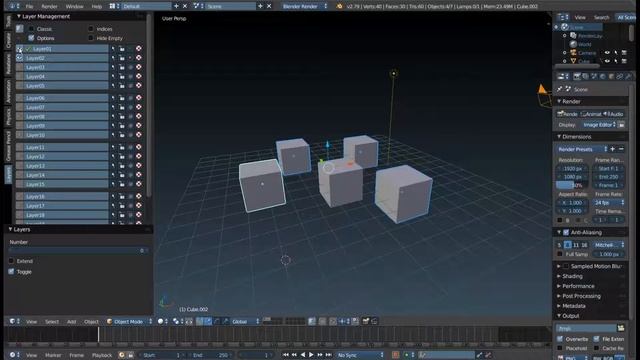Open the Window menu
This screenshot has width=640, height=360.
click(x=74, y=7)
